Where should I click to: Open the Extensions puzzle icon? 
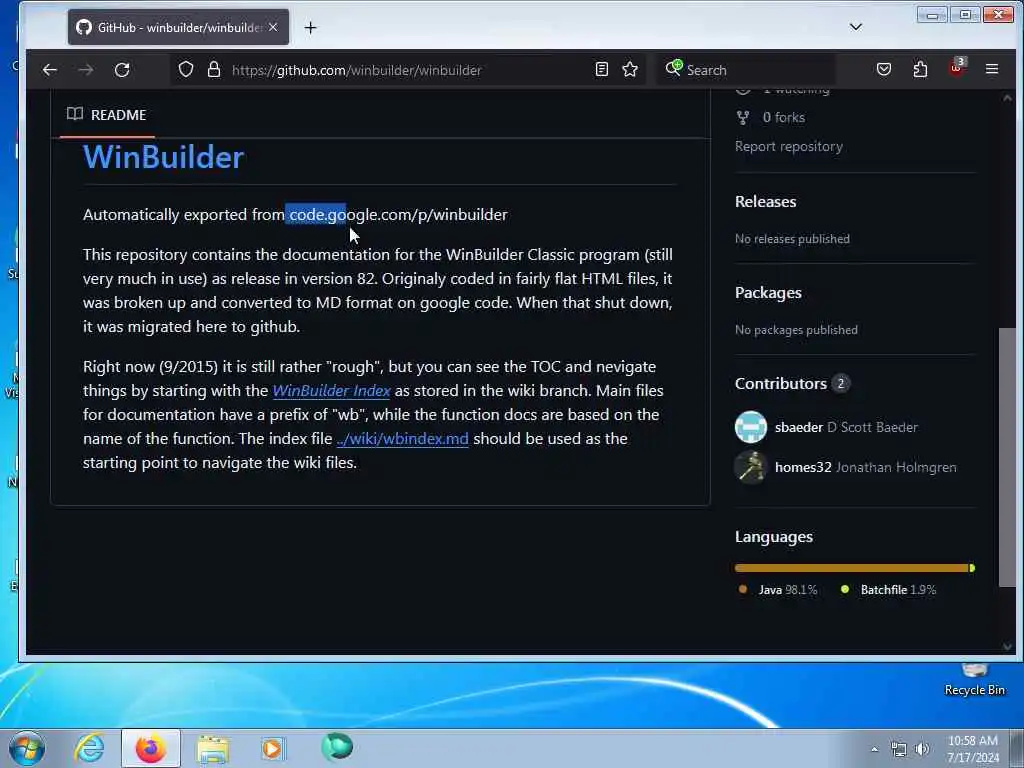[920, 69]
